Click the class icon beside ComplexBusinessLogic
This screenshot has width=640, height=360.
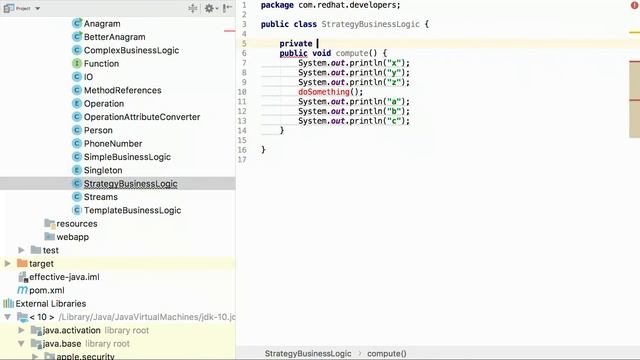coord(77,50)
